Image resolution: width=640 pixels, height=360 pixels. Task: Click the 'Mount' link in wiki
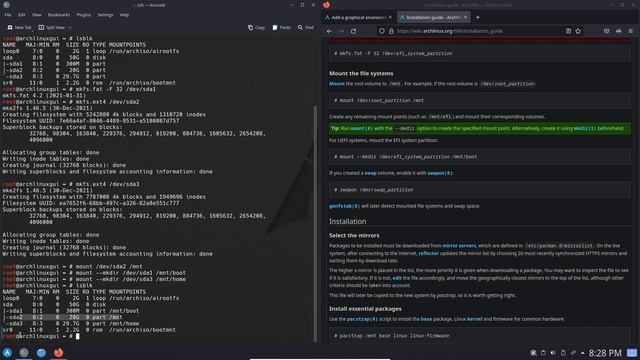pos(337,84)
